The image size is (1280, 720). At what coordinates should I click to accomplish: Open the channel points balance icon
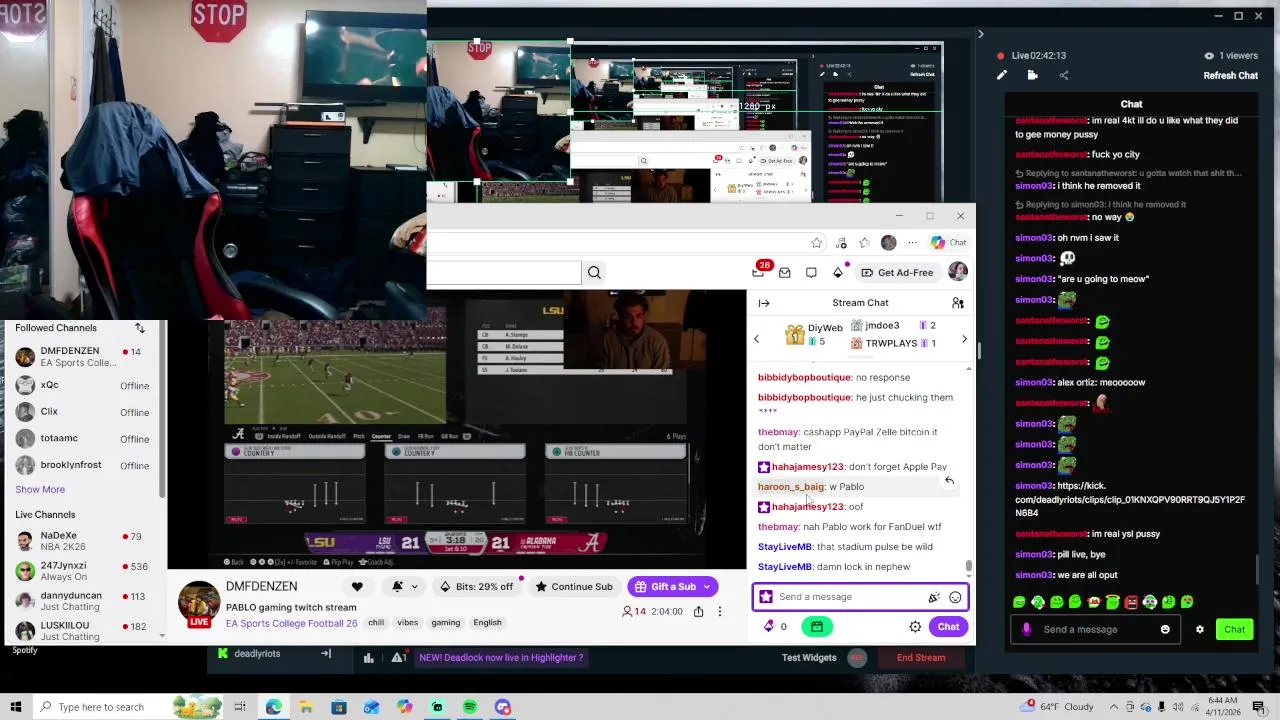tap(768, 627)
